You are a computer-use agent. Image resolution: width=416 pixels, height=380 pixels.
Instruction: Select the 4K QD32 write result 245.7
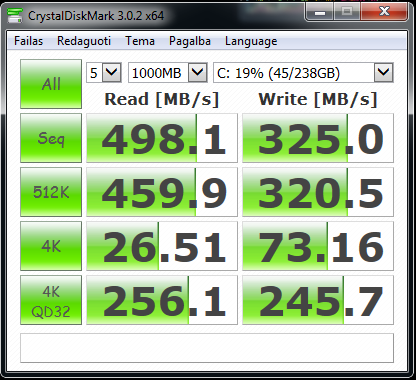(x=318, y=300)
